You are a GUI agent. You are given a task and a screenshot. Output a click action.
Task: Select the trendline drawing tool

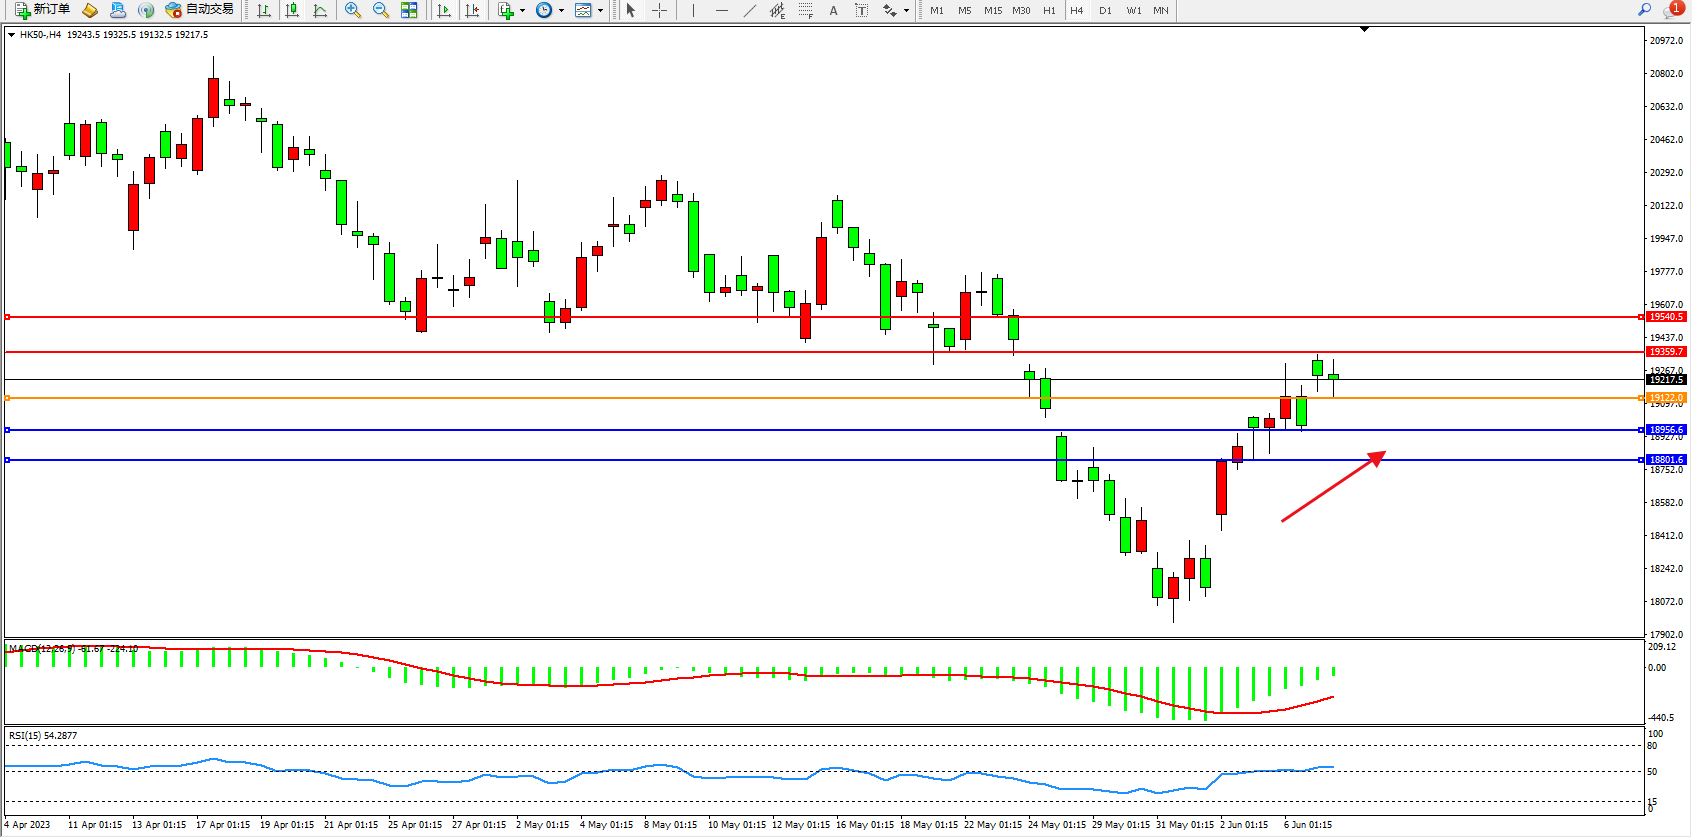[750, 10]
